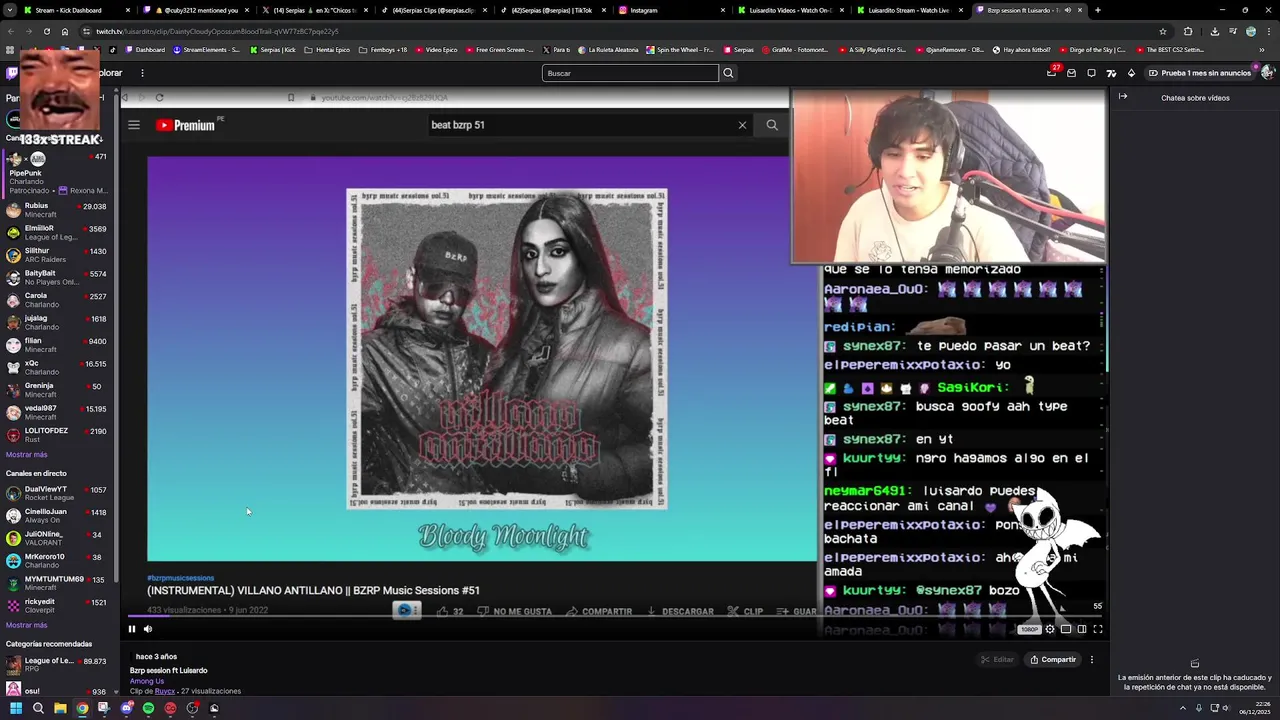Open Spin the Wheel bookmark
Viewport: 1280px width, 720px height.
pyautogui.click(x=680, y=49)
